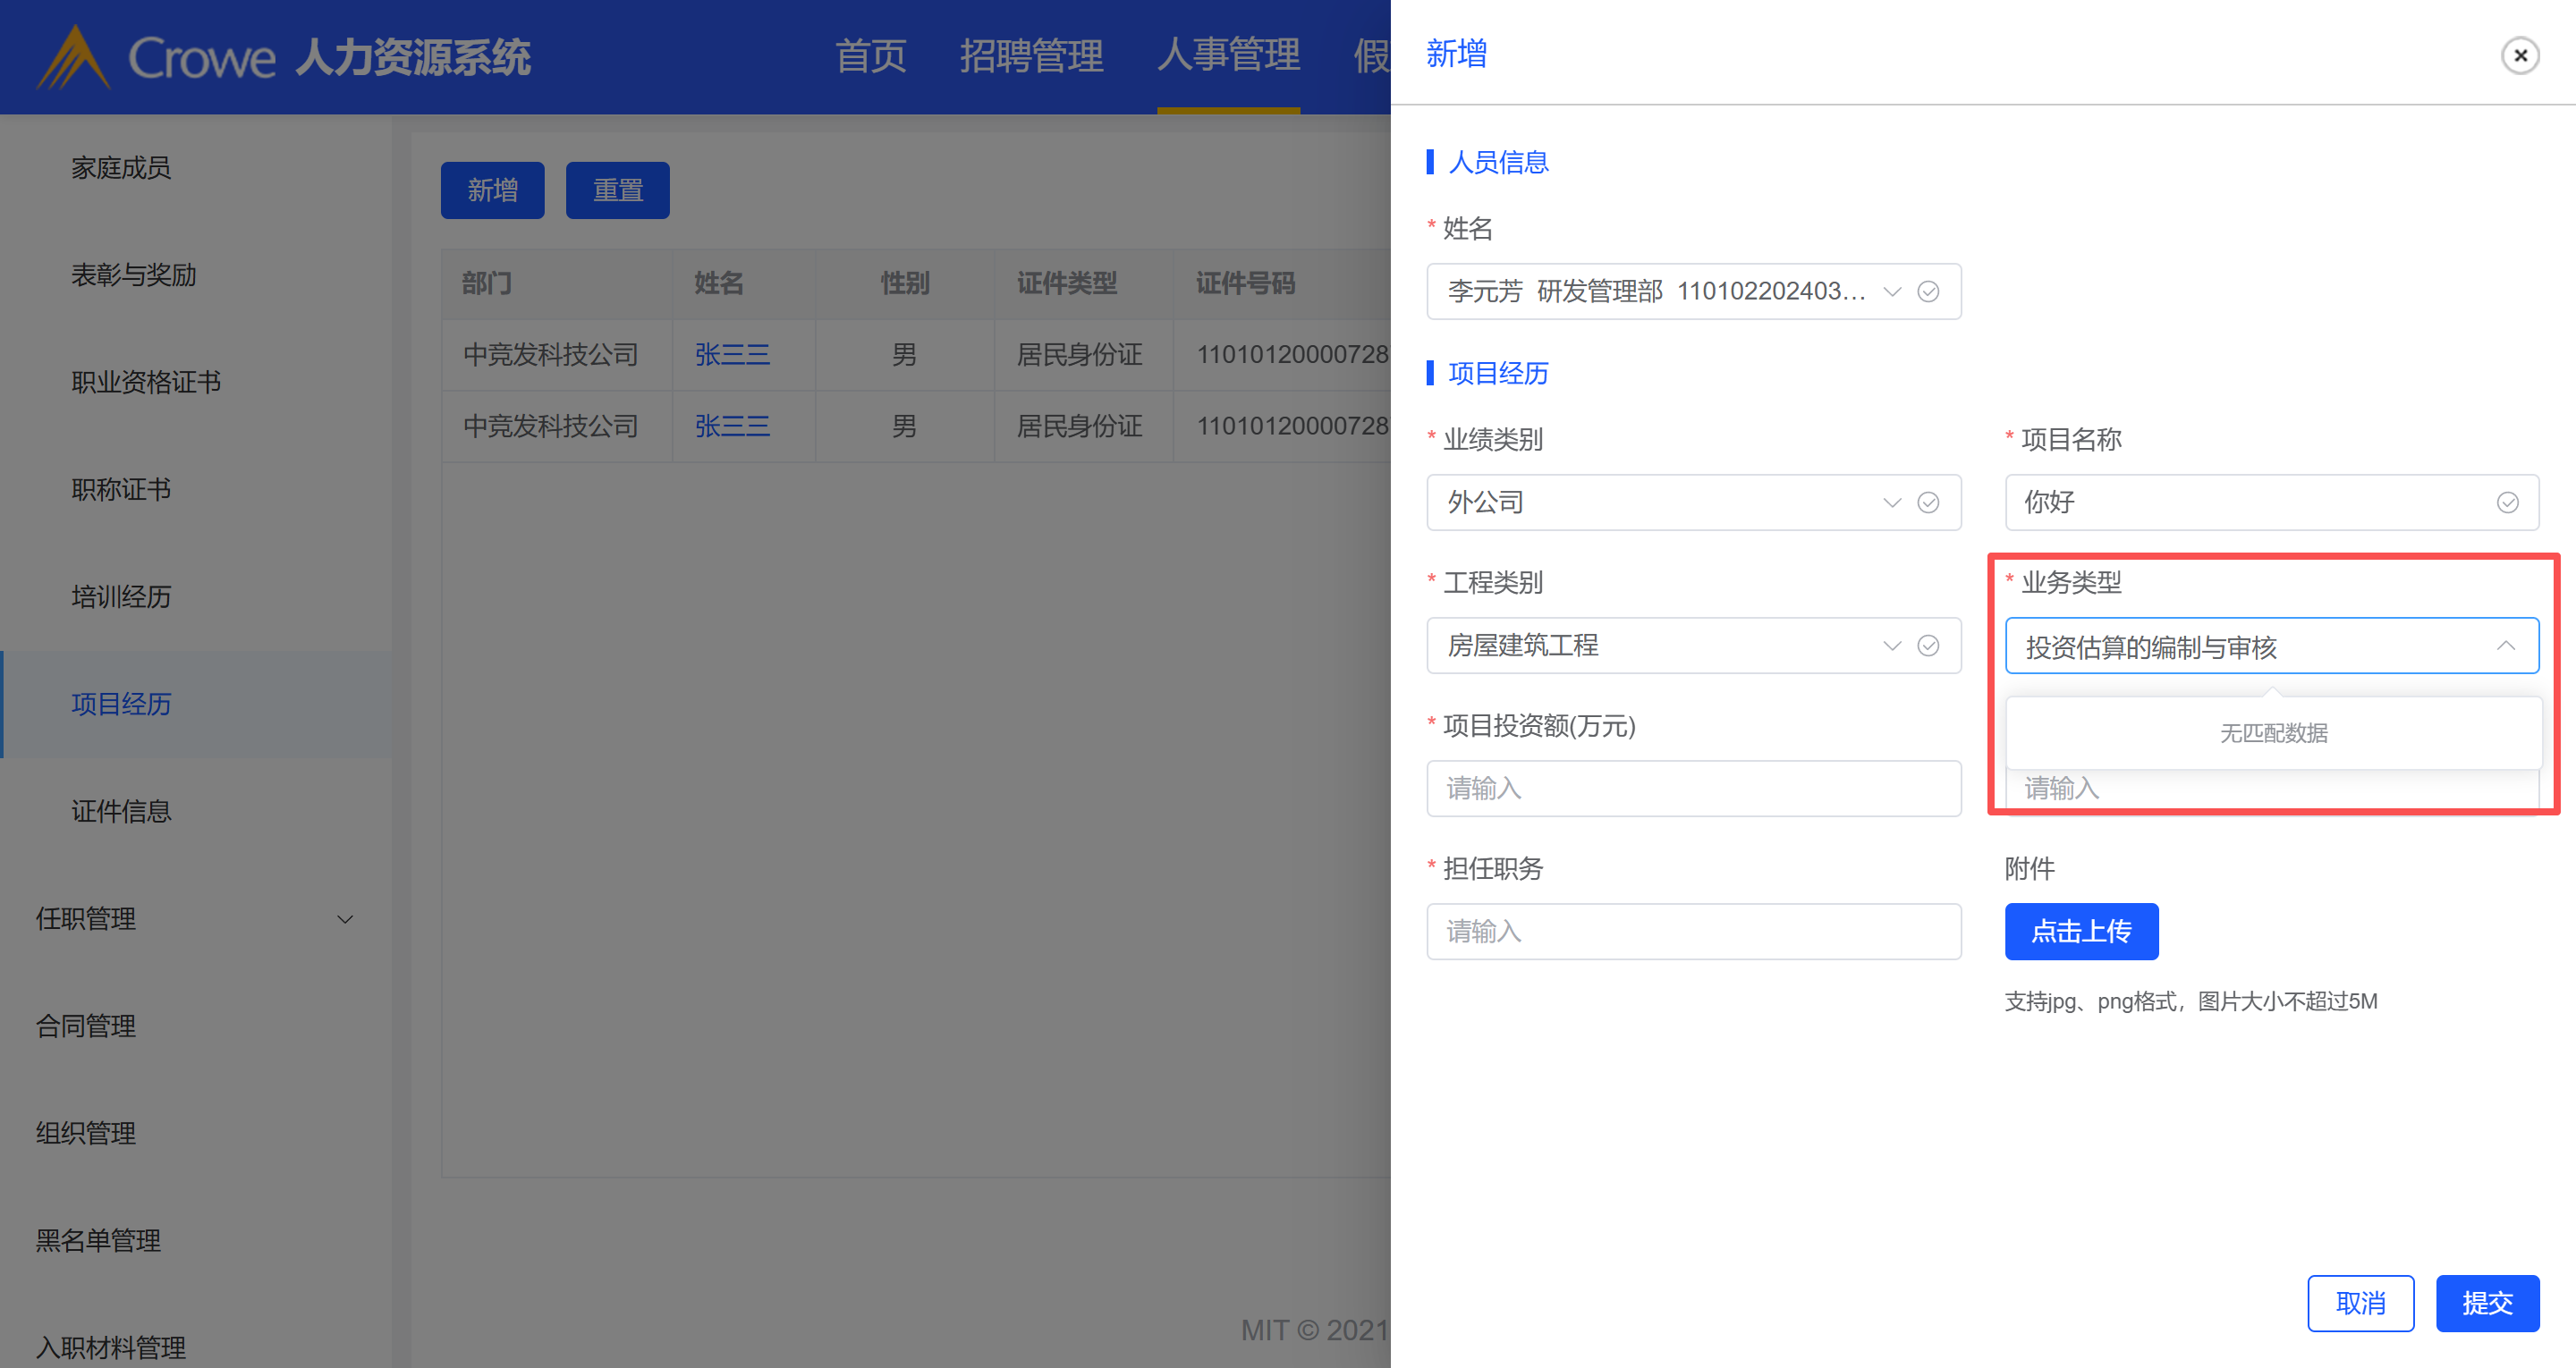Open first 张三三 name link

pyautogui.click(x=732, y=354)
